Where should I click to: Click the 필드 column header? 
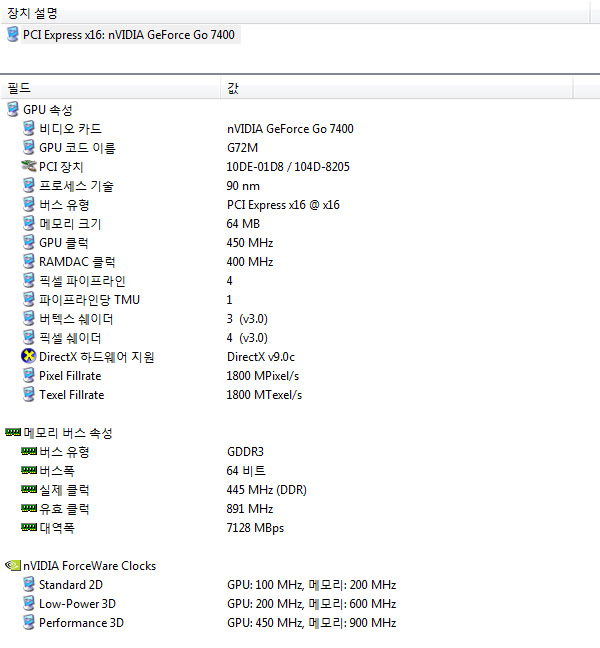tap(110, 88)
